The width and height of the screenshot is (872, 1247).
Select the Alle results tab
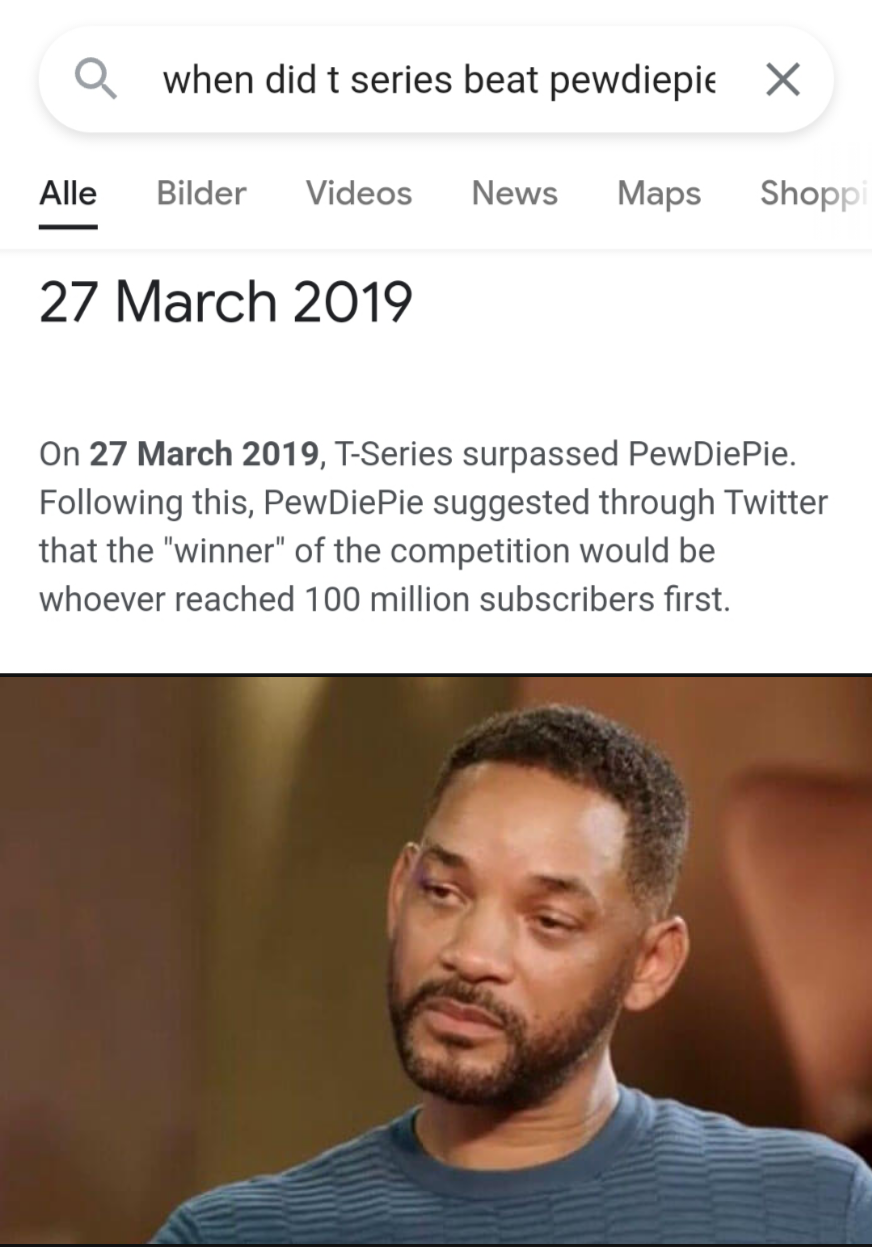coord(68,192)
